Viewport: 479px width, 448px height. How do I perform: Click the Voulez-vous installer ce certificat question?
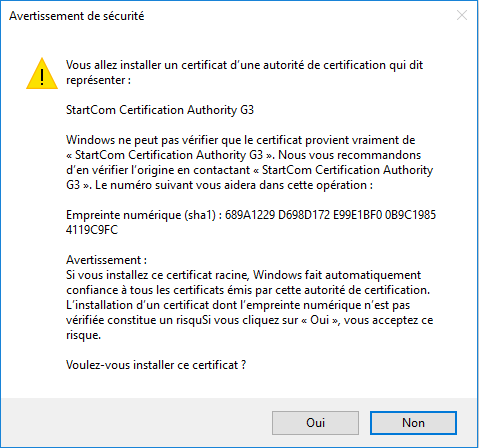click(156, 365)
